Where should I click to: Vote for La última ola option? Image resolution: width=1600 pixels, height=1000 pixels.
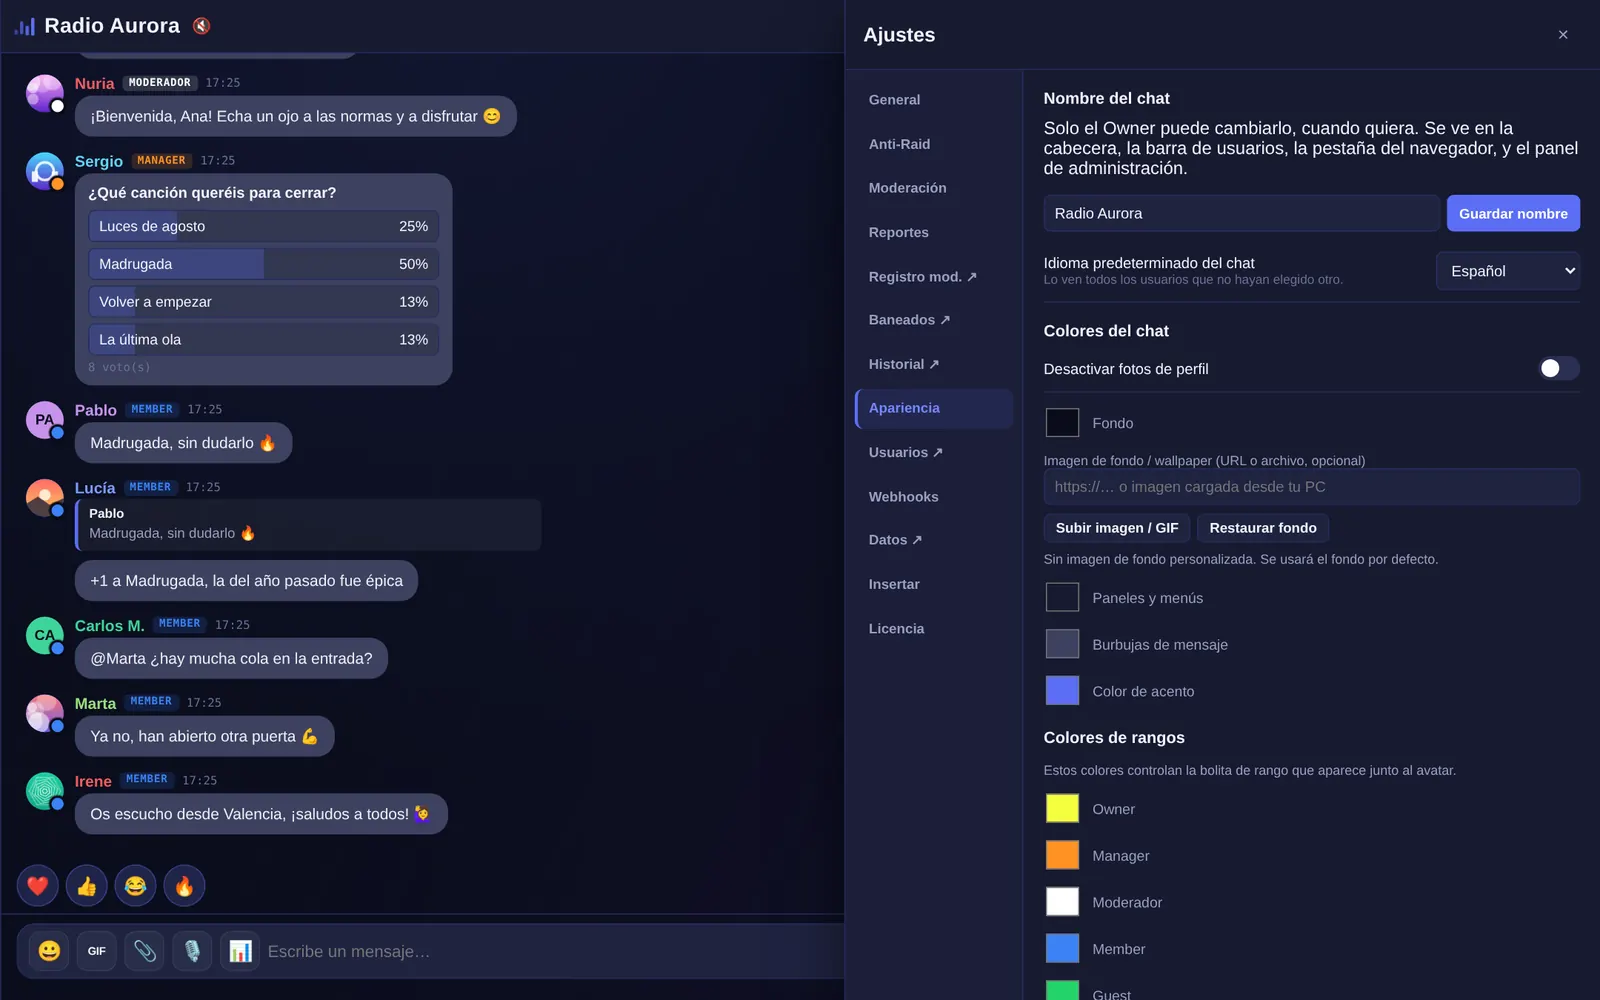[264, 340]
